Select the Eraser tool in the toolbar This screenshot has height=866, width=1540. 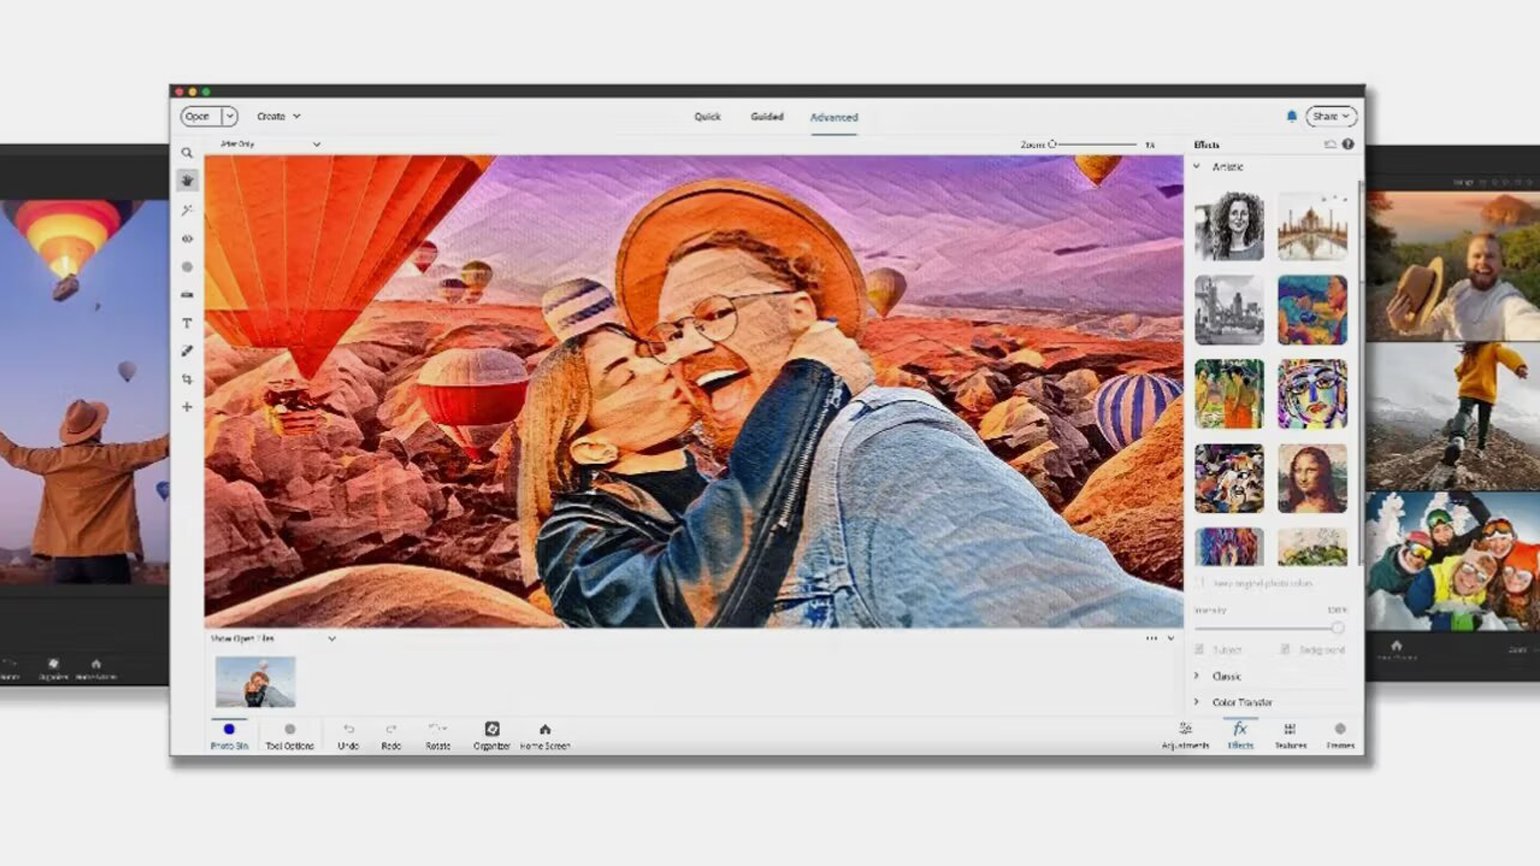pyautogui.click(x=187, y=295)
